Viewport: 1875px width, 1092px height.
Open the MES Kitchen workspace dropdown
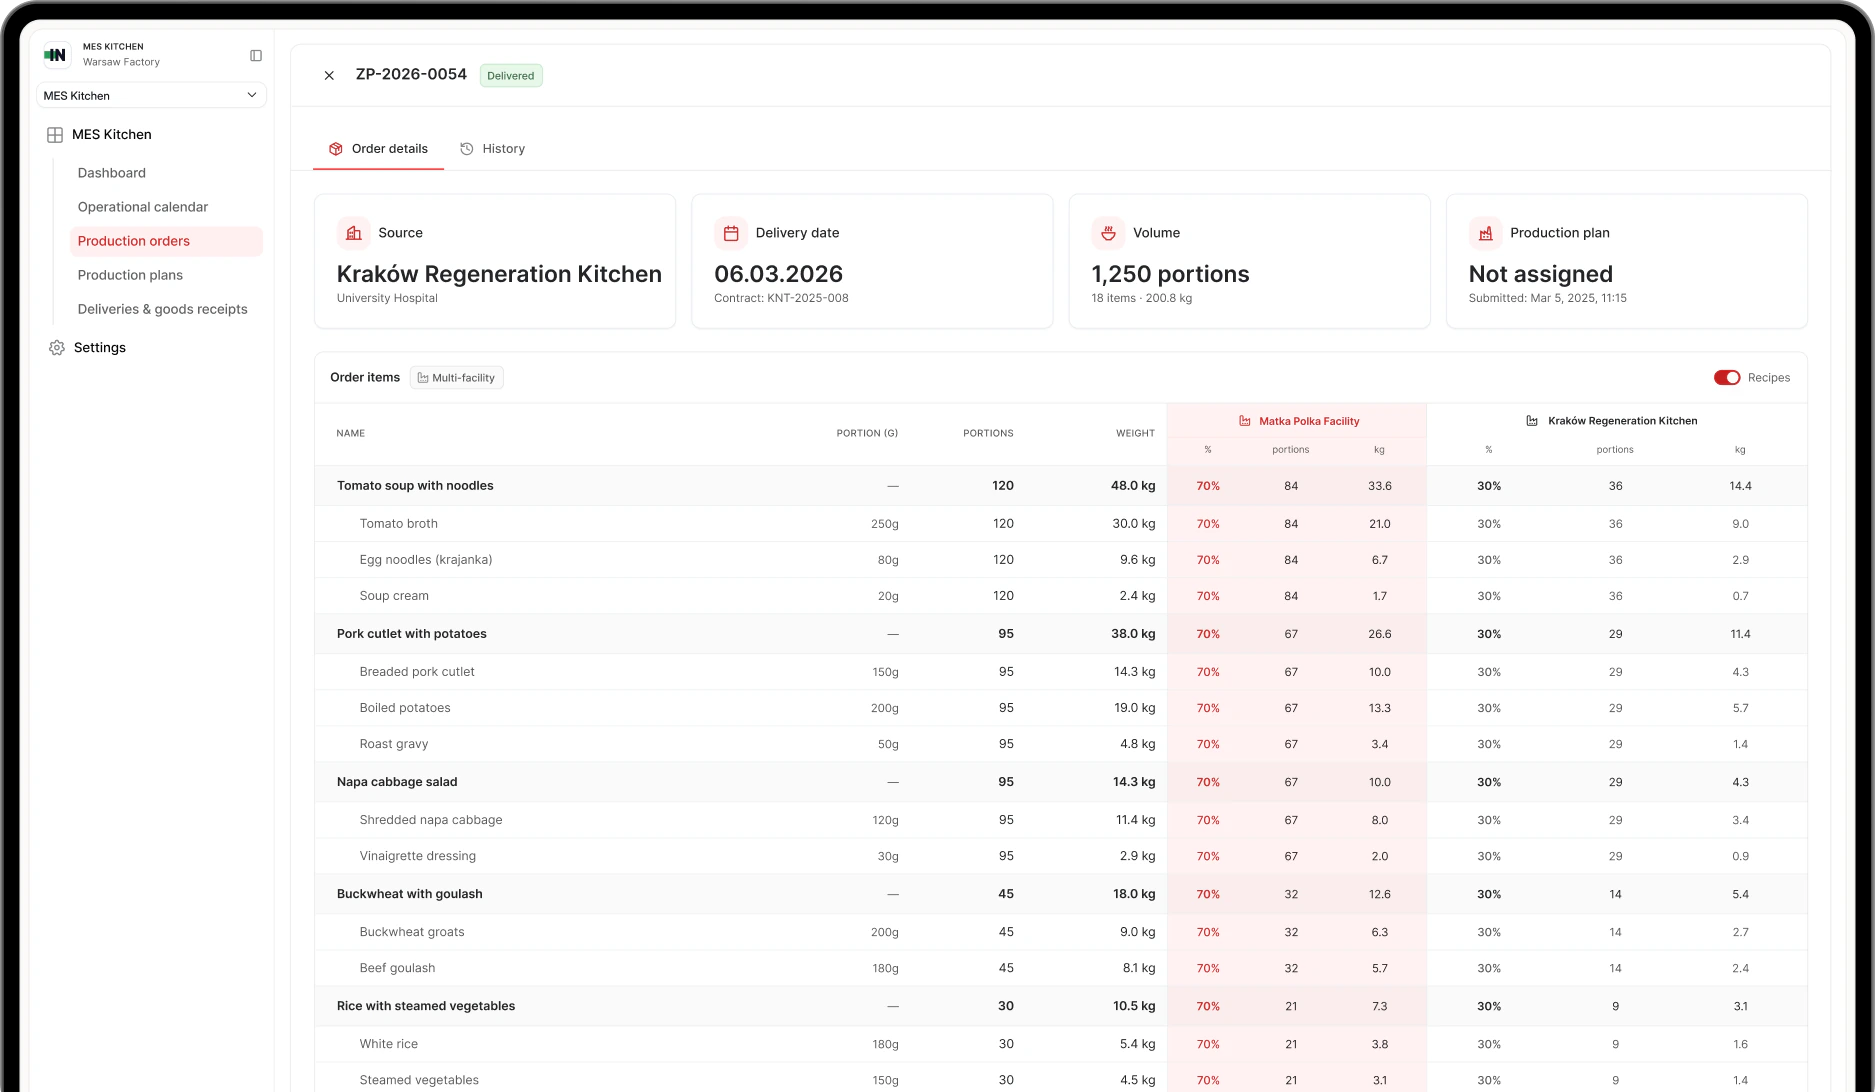click(x=151, y=96)
